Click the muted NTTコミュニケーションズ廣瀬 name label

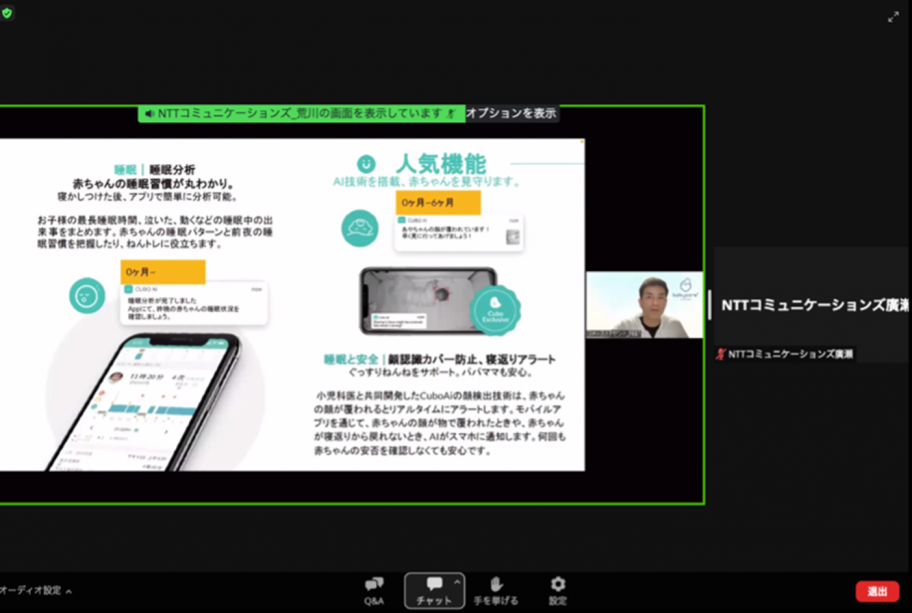point(785,354)
